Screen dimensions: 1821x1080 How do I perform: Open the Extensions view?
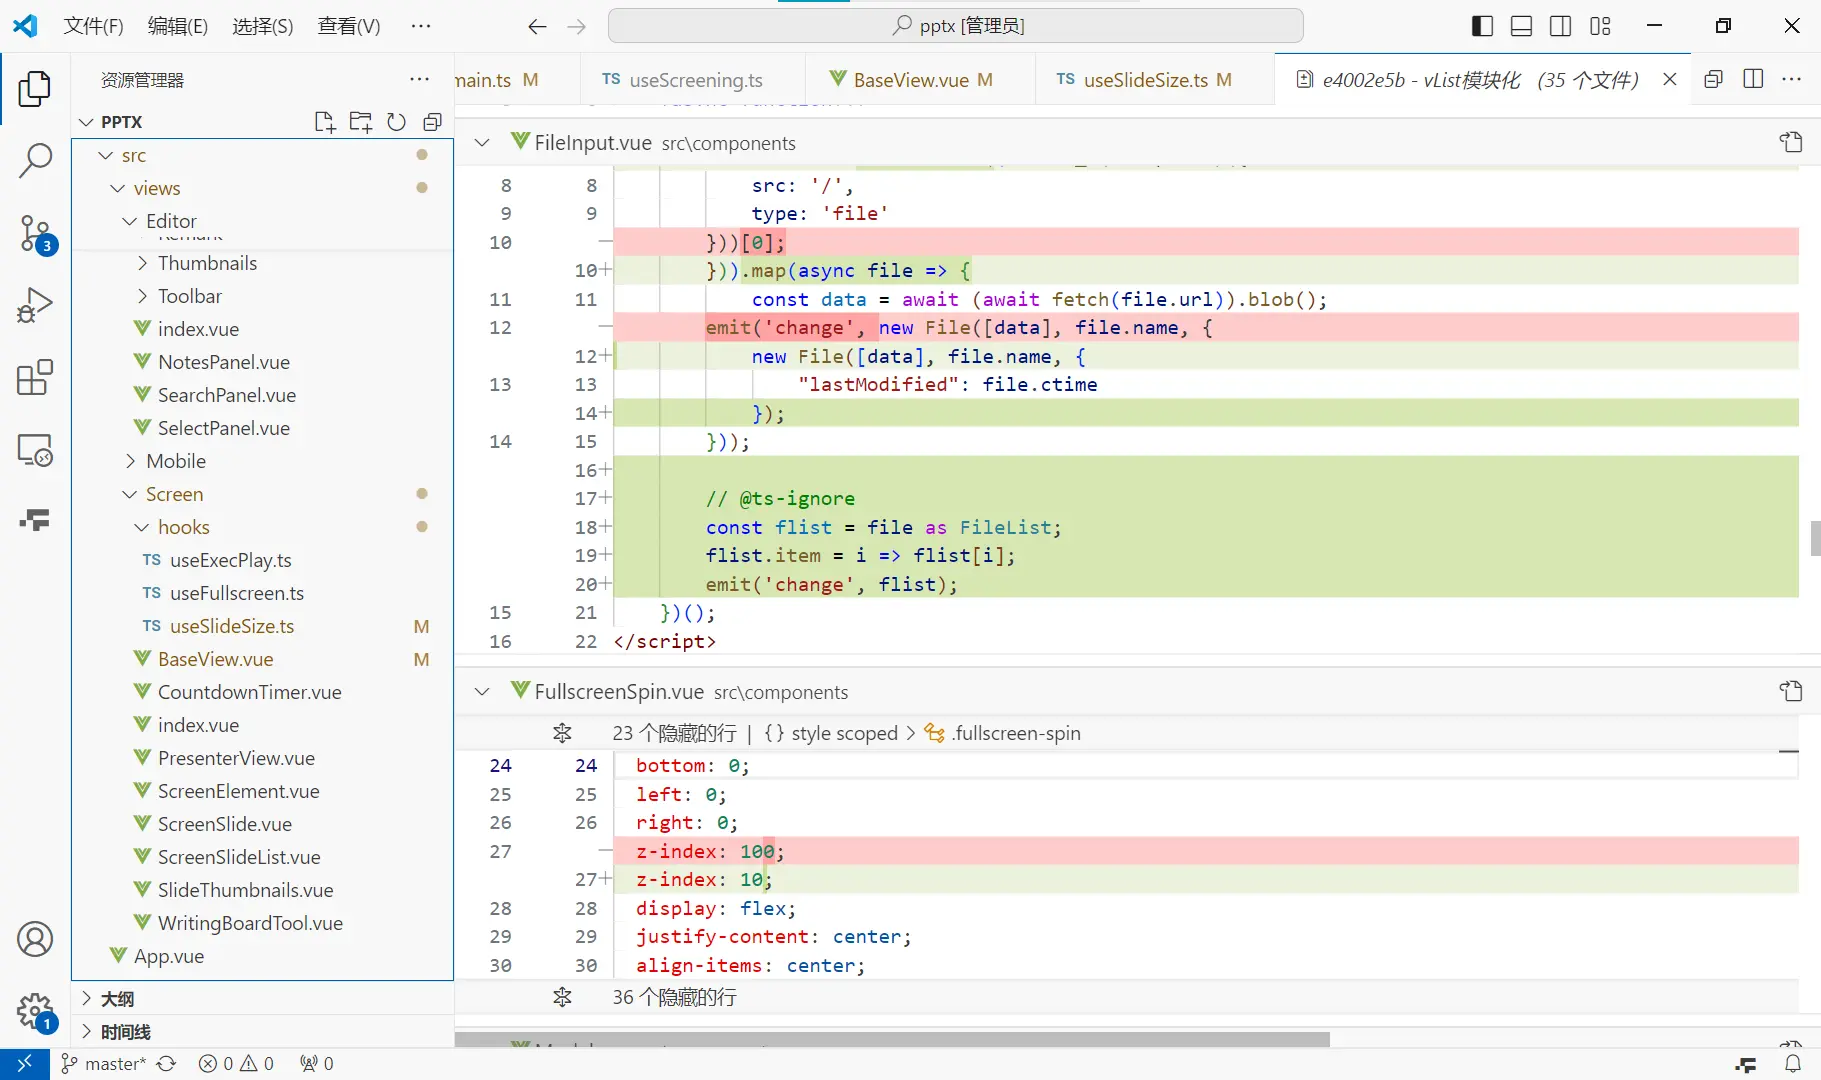pos(35,377)
